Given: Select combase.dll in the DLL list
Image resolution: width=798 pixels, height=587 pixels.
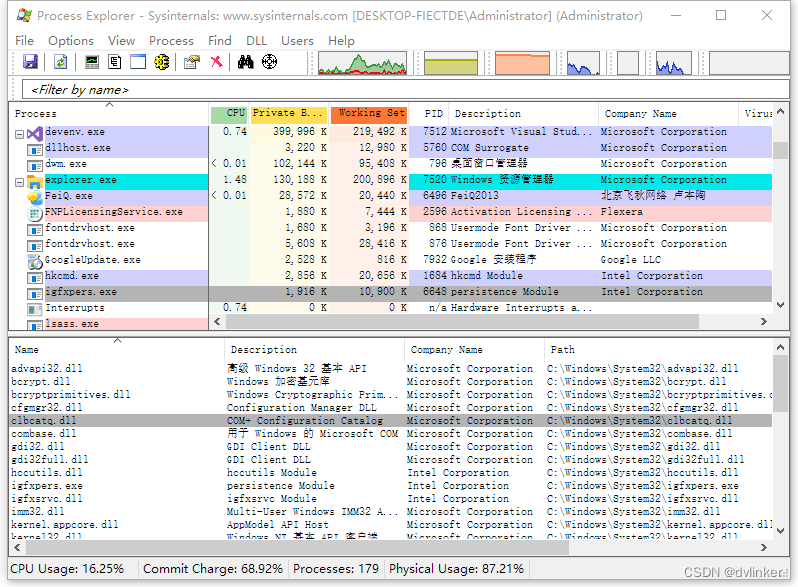Looking at the screenshot, I should (391, 434).
